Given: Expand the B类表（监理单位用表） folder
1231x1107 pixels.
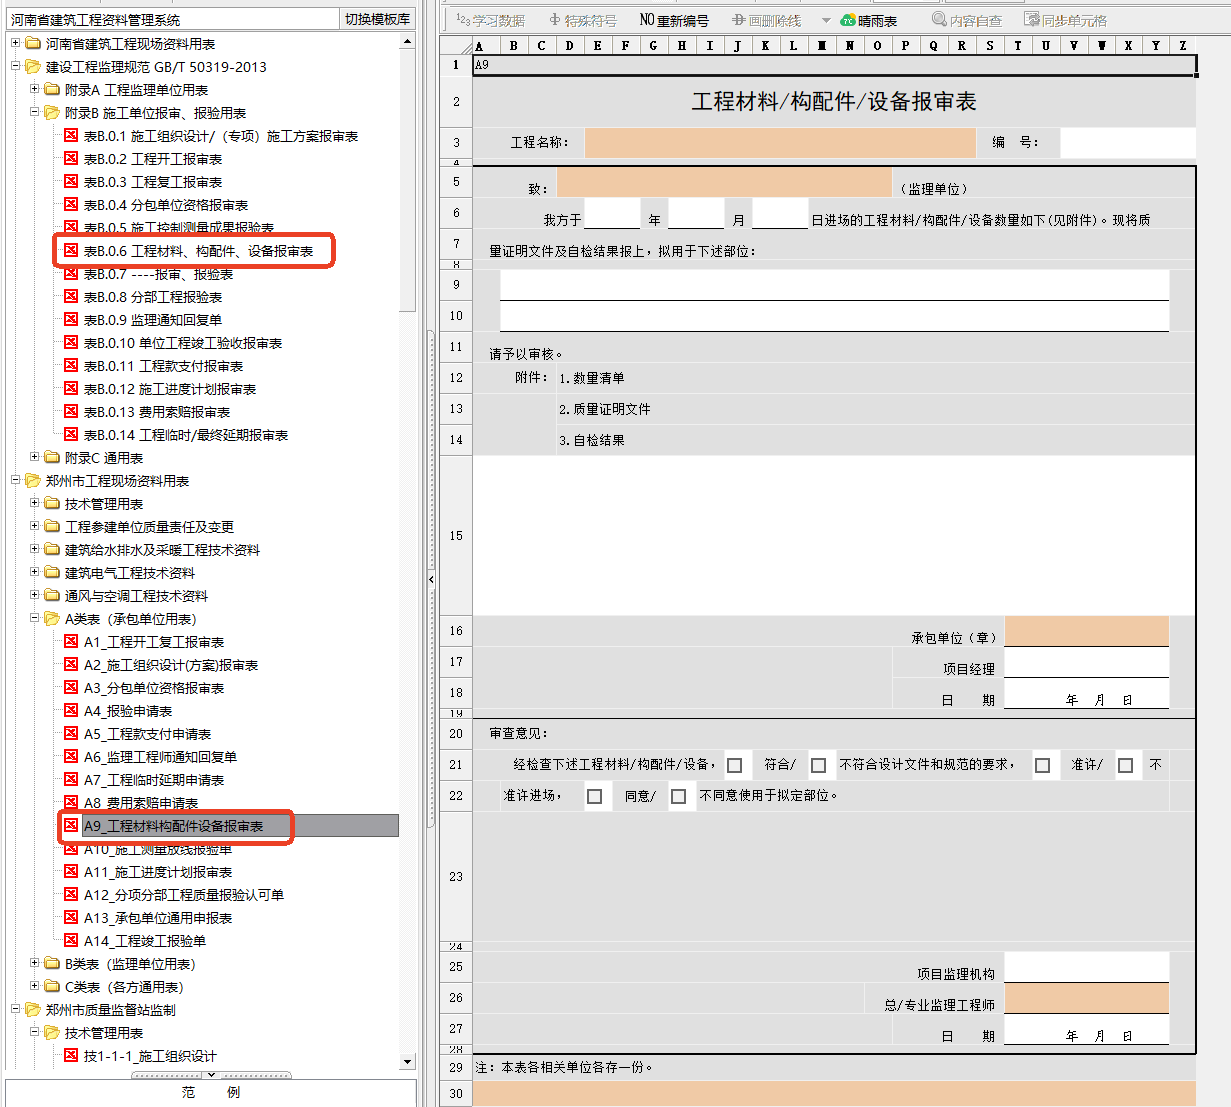Looking at the screenshot, I should (x=35, y=963).
